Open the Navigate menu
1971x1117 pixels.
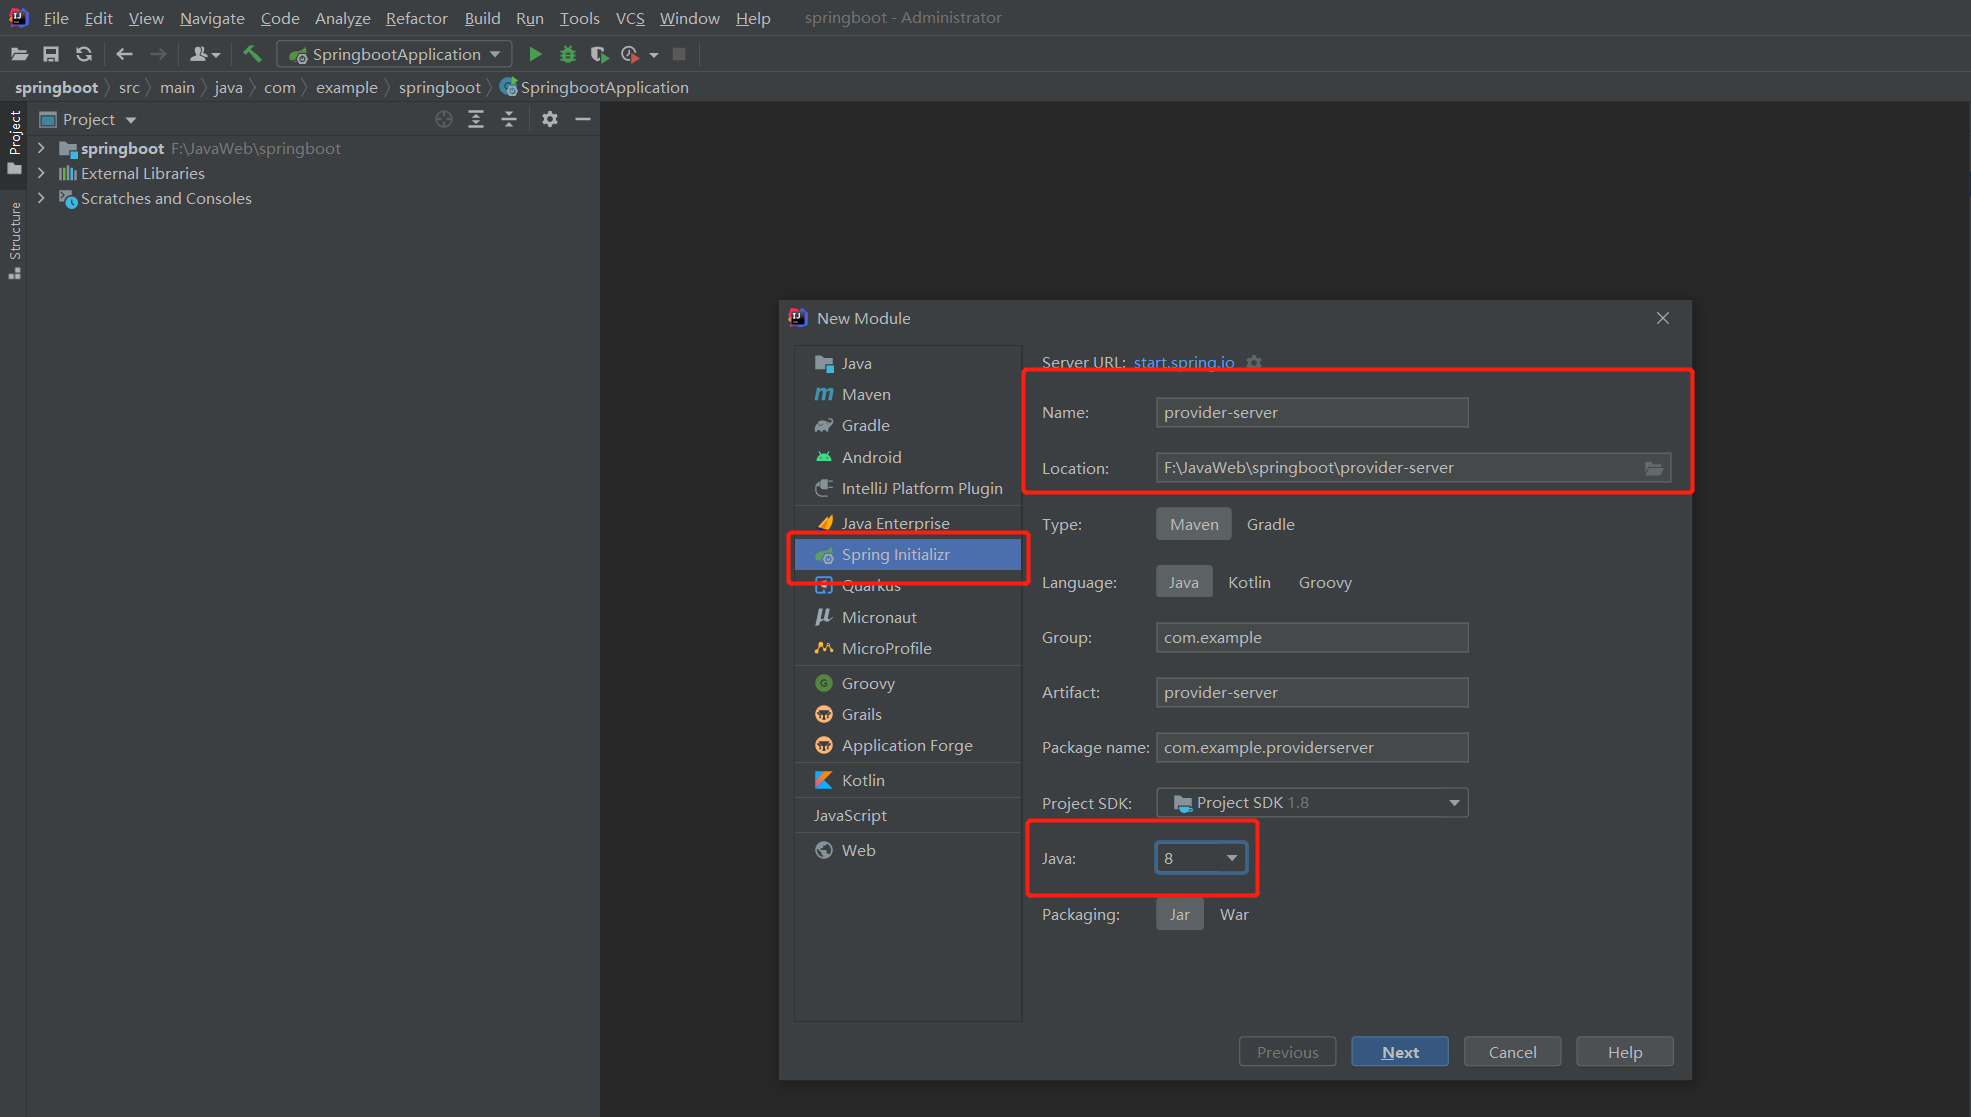[x=212, y=18]
